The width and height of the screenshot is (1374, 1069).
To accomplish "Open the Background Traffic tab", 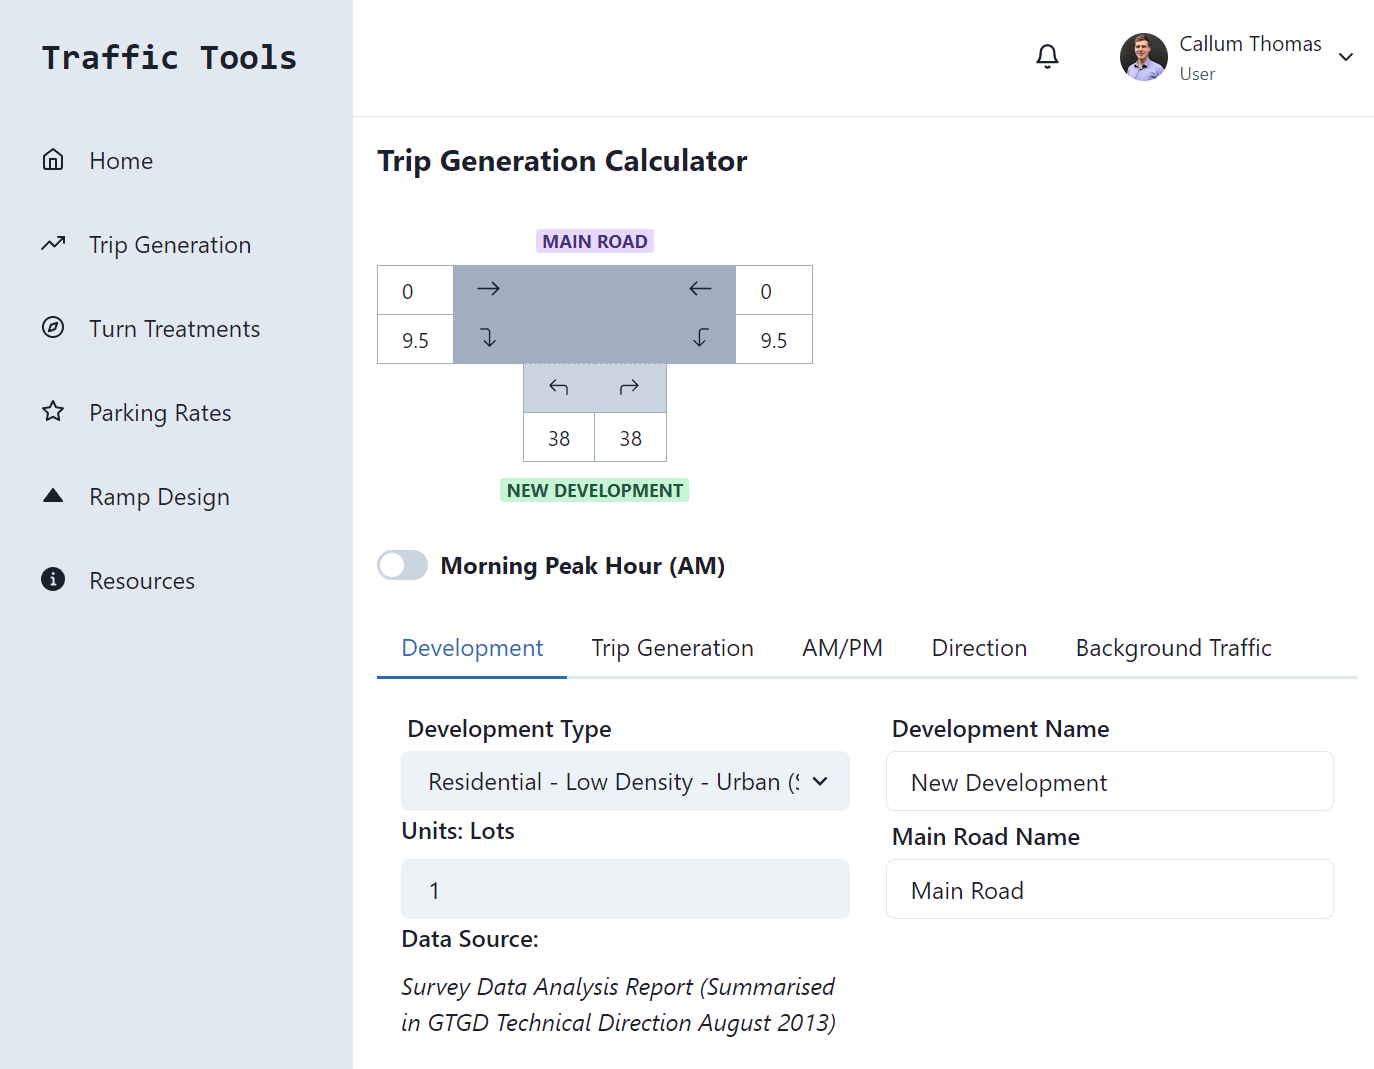I will [1173, 648].
